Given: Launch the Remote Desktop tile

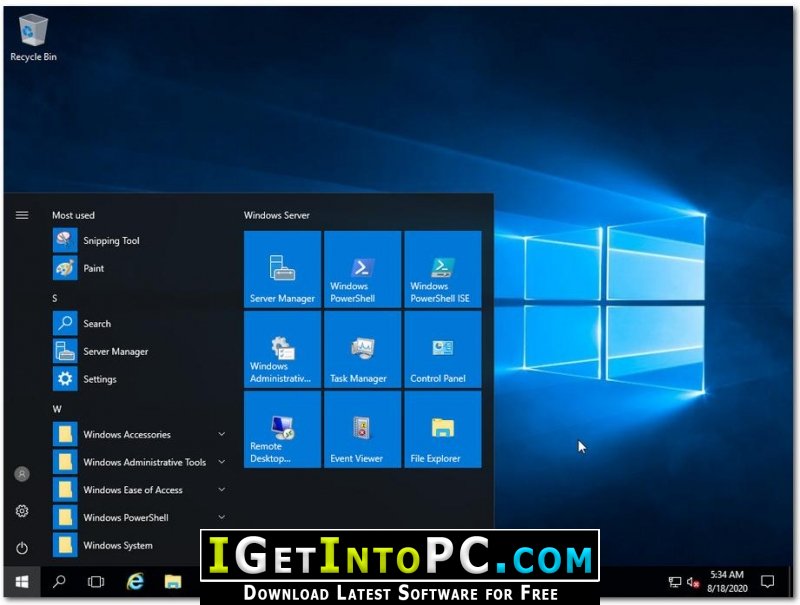Looking at the screenshot, I should (282, 430).
